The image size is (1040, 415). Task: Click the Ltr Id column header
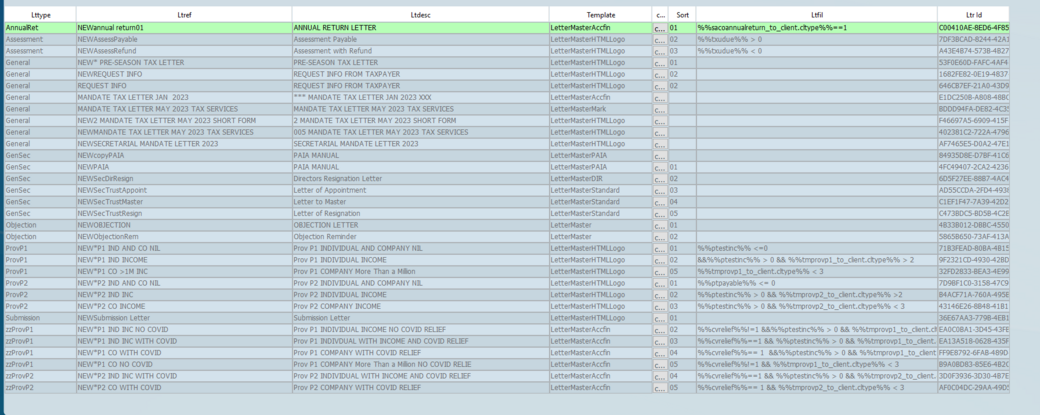point(987,15)
